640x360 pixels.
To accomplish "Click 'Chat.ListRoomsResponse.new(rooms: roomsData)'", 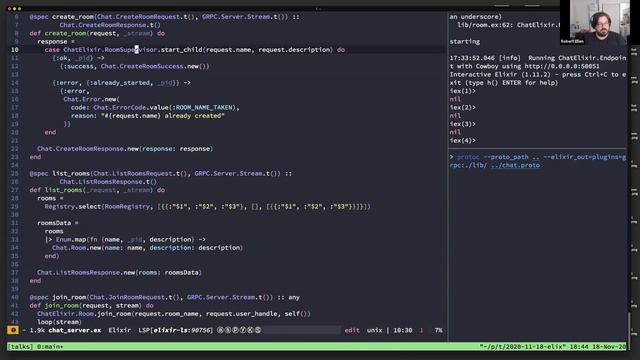I will tap(120, 273).
